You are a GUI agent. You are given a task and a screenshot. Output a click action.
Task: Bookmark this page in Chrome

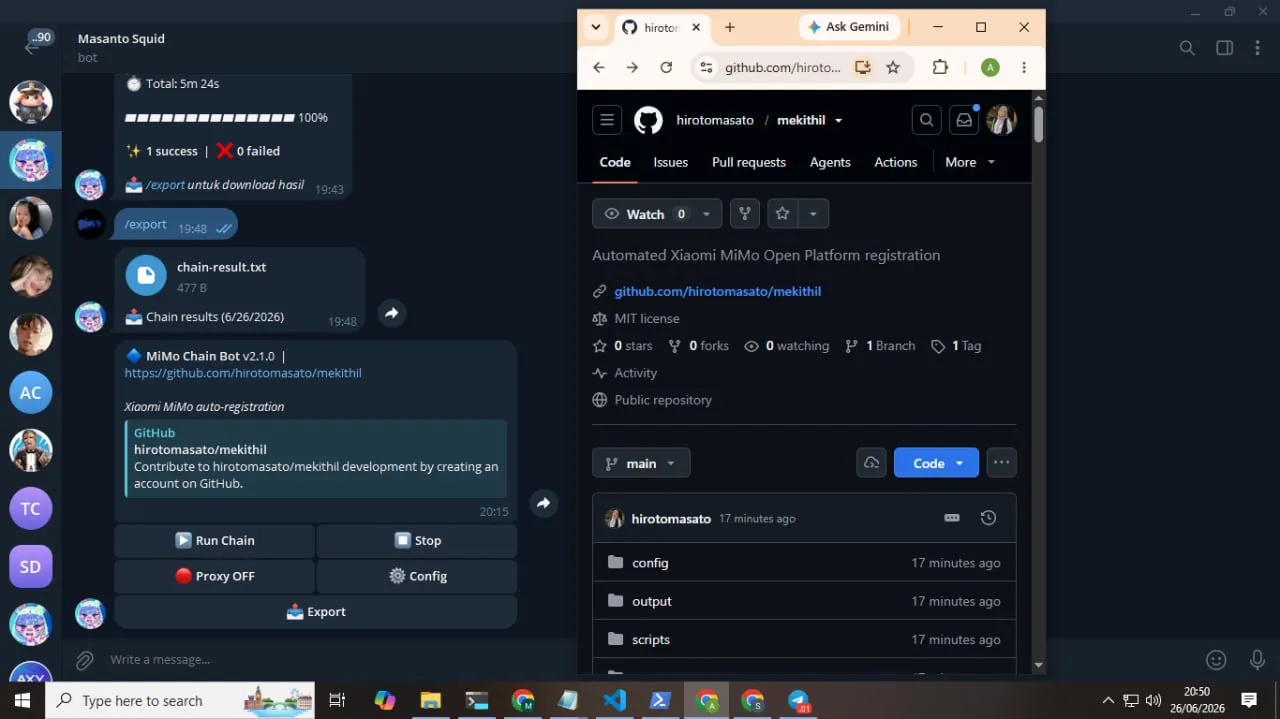point(893,67)
